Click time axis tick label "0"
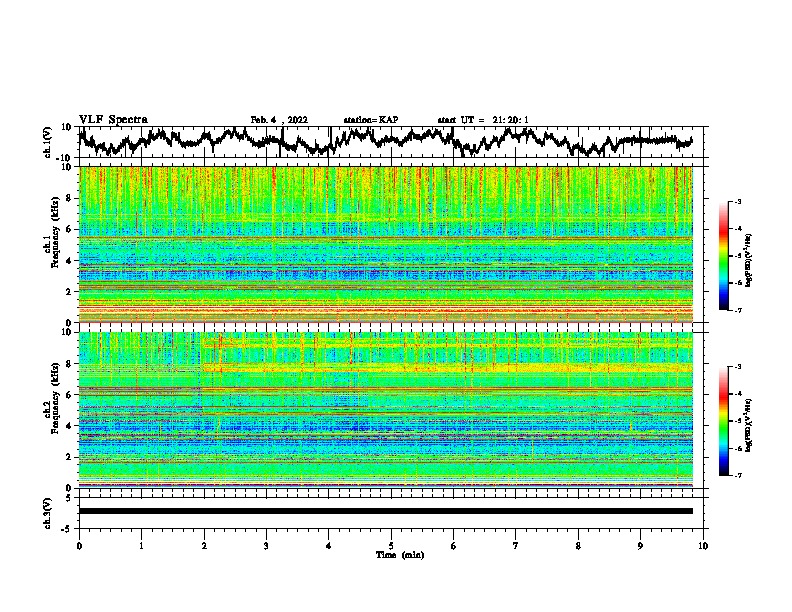Image resolution: width=792 pixels, height=612 pixels. [x=79, y=546]
